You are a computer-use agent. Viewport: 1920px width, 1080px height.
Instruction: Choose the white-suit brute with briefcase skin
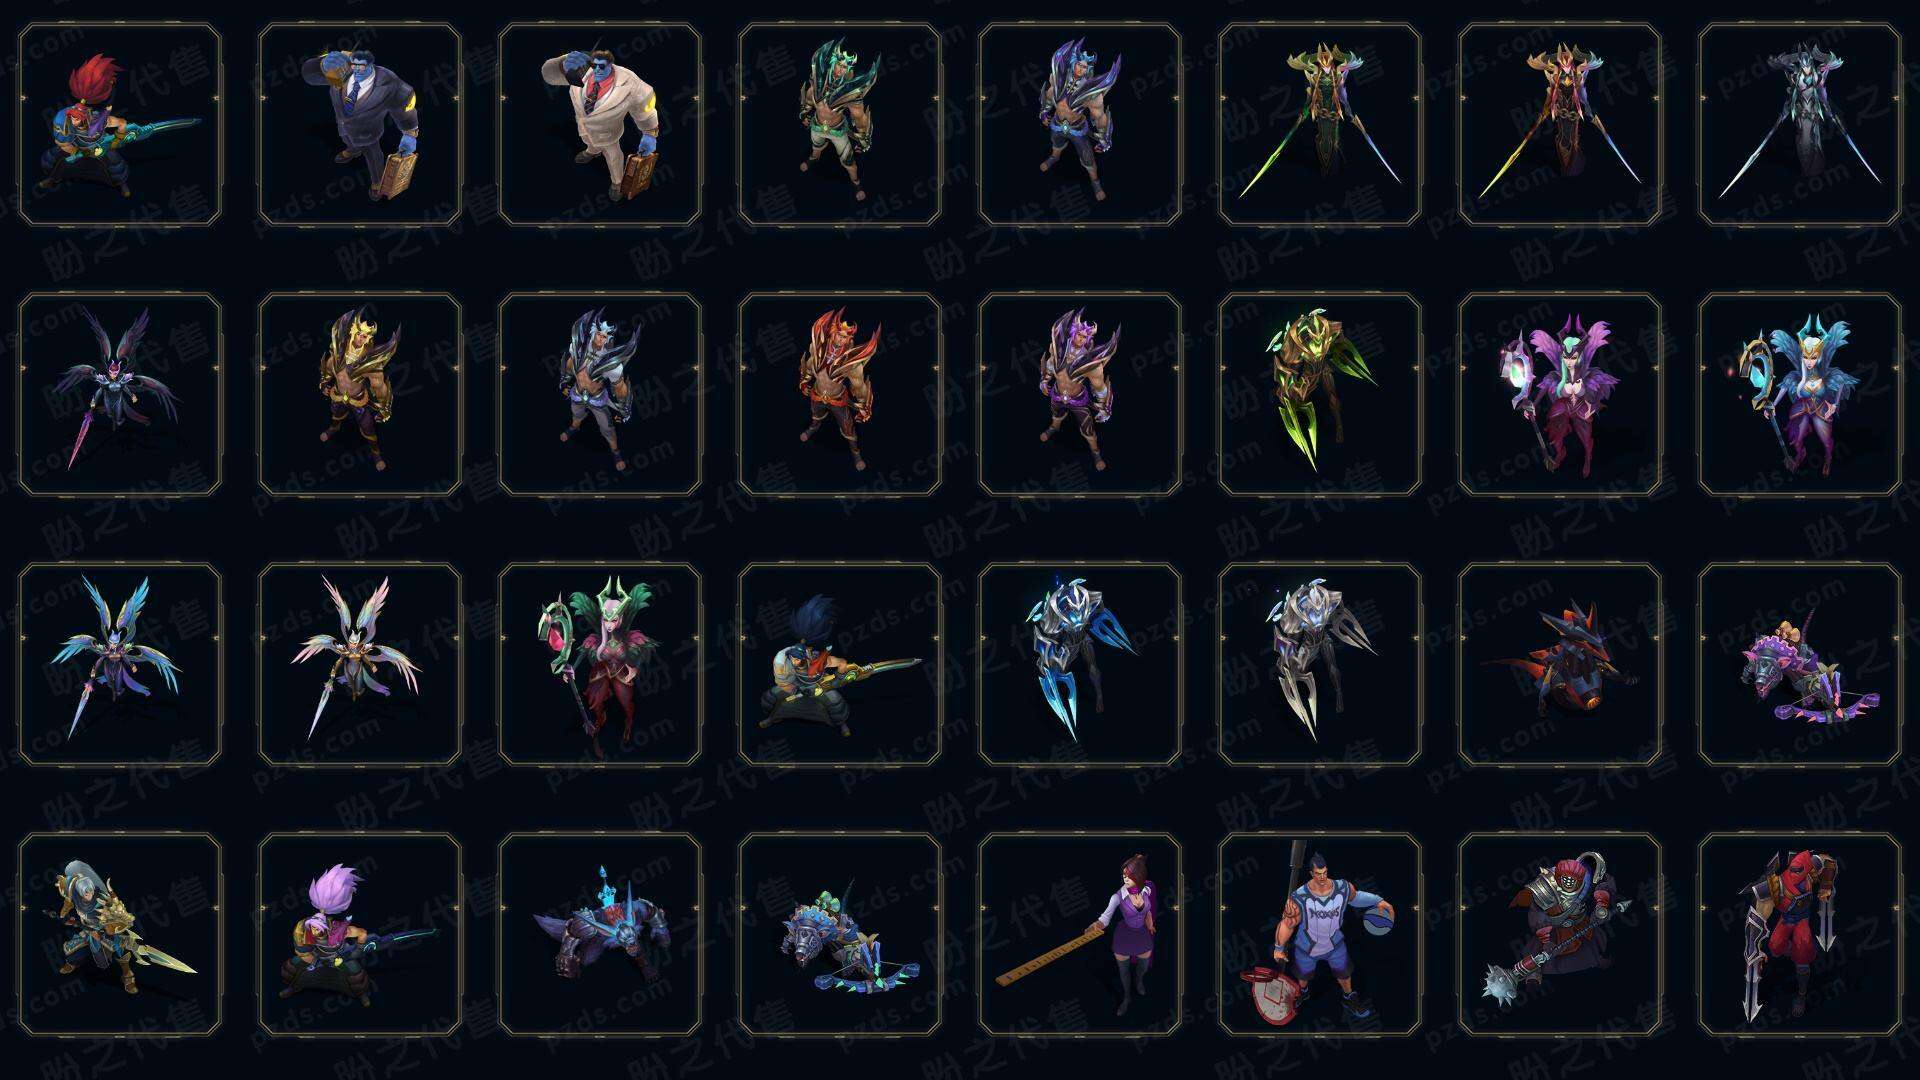[600, 125]
